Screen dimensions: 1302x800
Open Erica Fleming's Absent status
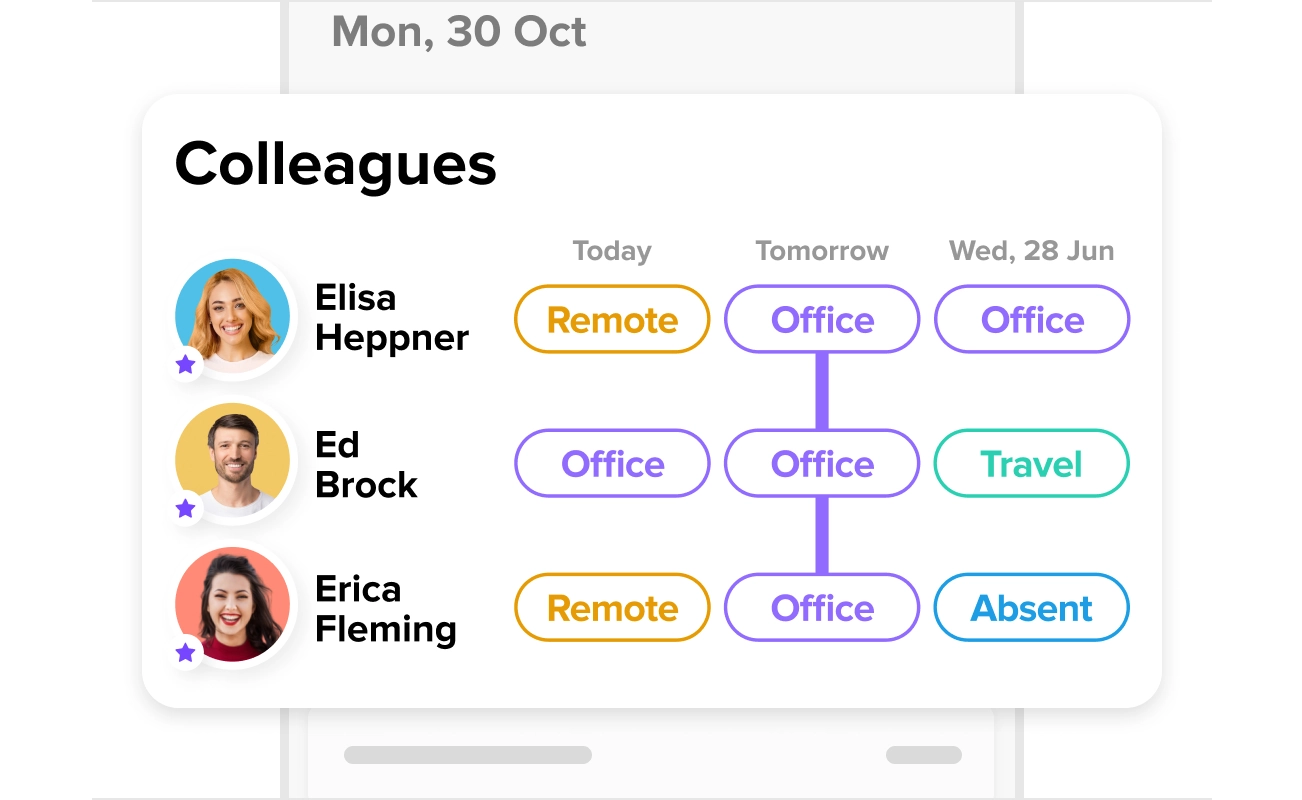coord(1032,607)
